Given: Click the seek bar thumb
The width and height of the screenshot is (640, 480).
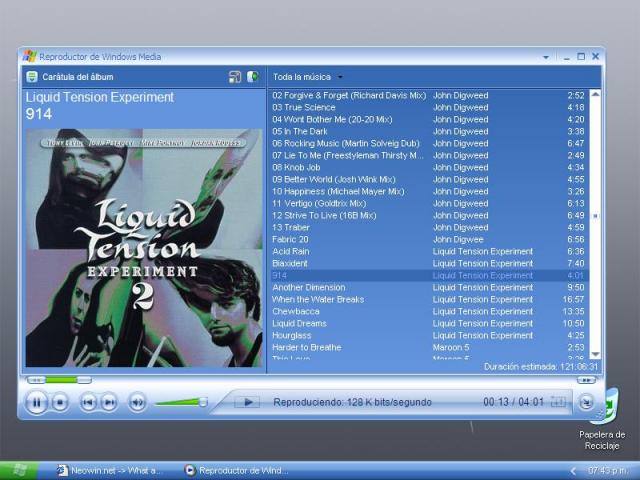Looking at the screenshot, I should pos(84,380).
